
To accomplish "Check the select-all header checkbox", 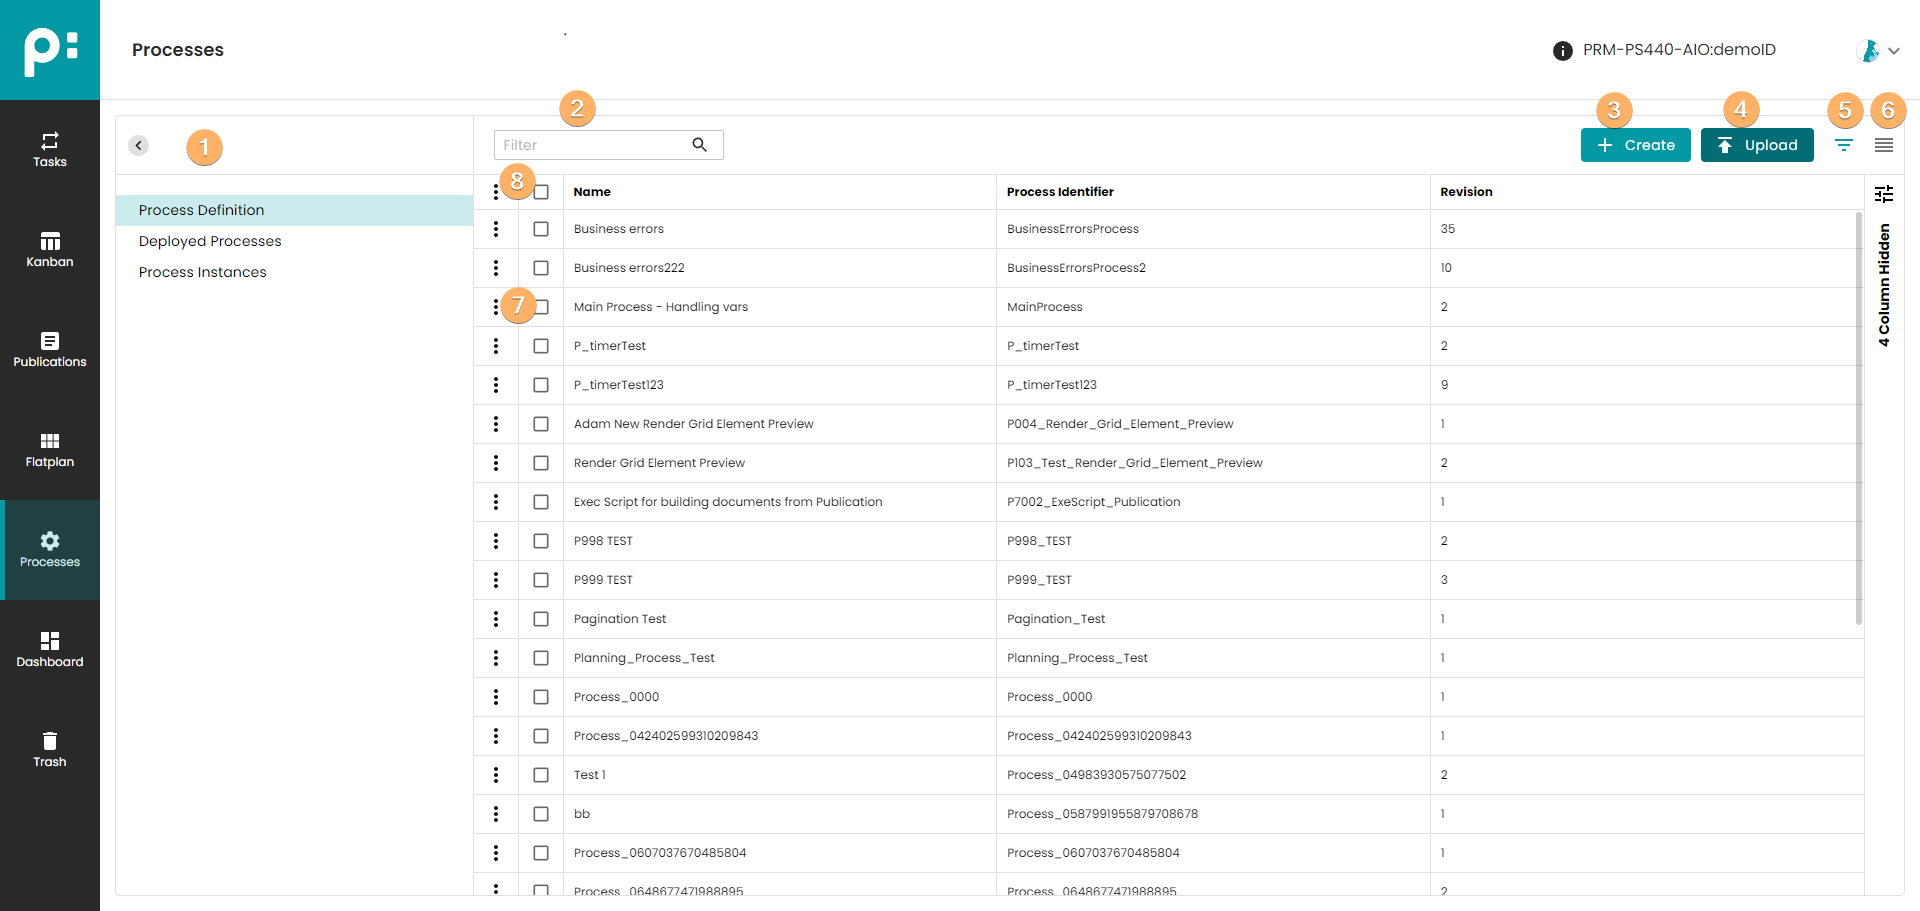I will [542, 192].
